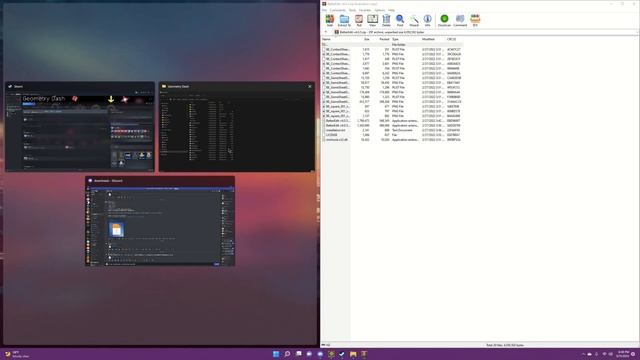Click the Comment toolbar icon
The width and height of the screenshot is (640, 360).
click(460, 20)
